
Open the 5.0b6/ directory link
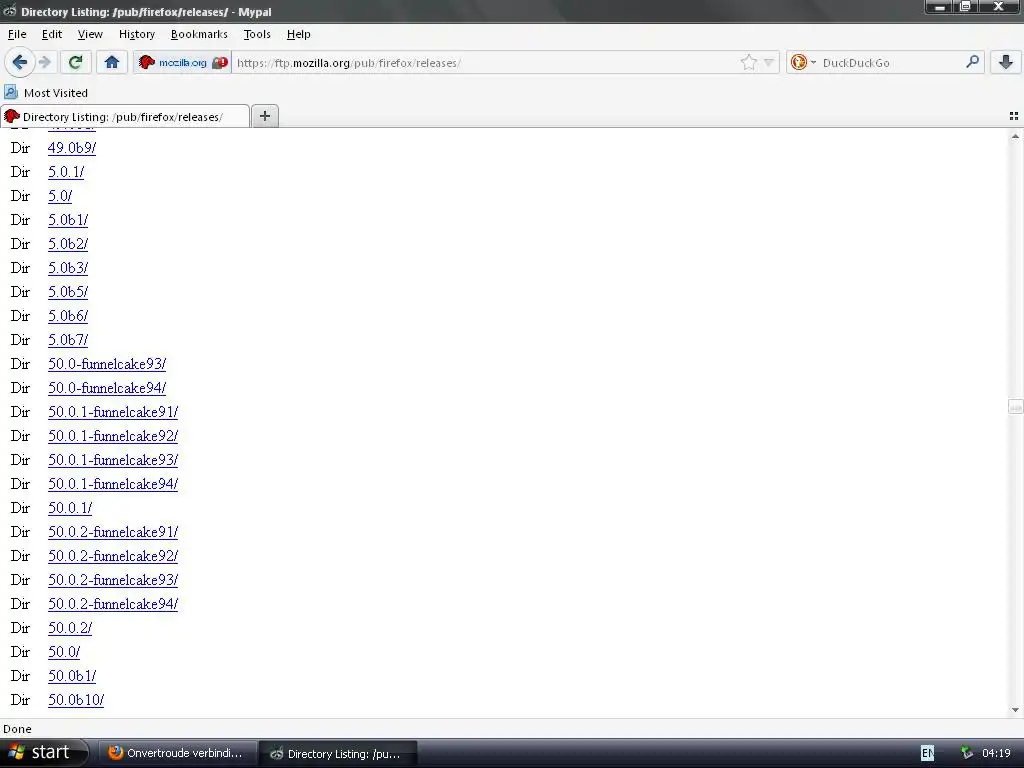click(68, 316)
